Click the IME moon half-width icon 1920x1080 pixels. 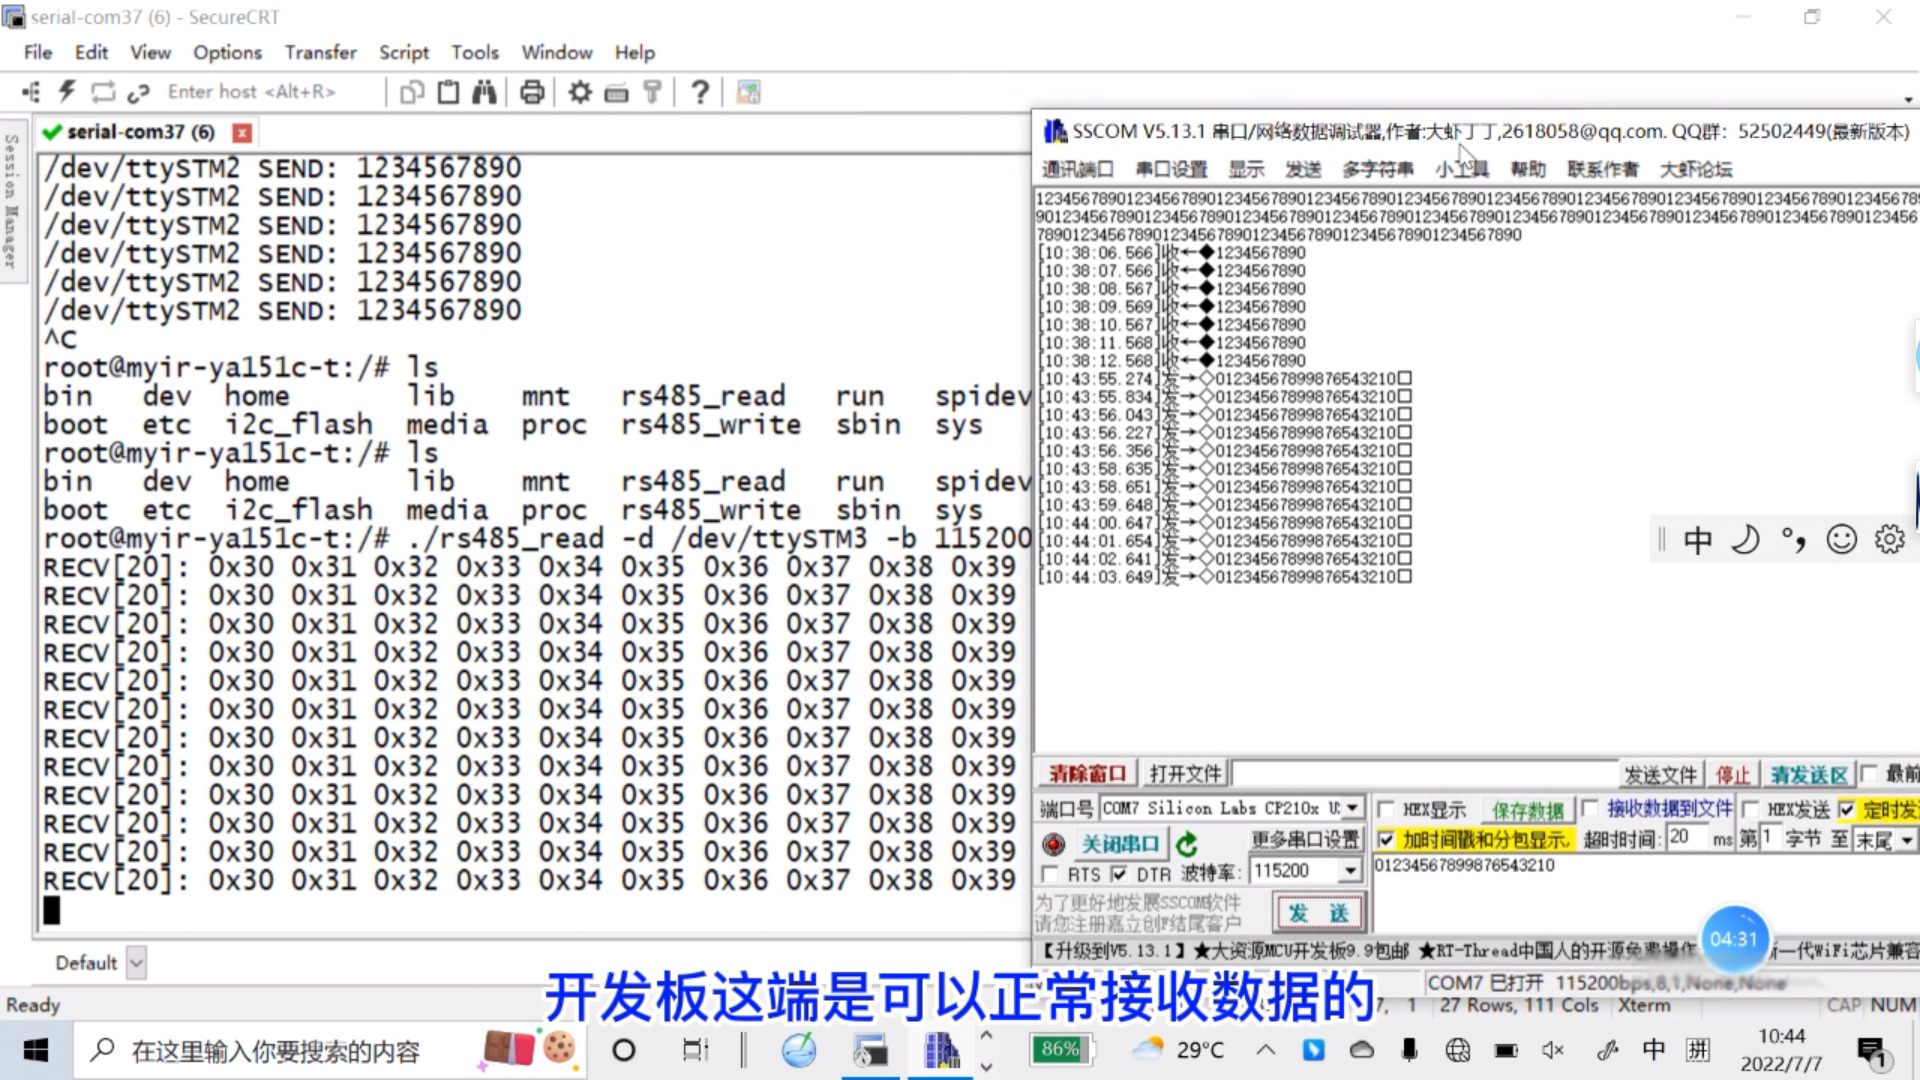[x=1745, y=540]
